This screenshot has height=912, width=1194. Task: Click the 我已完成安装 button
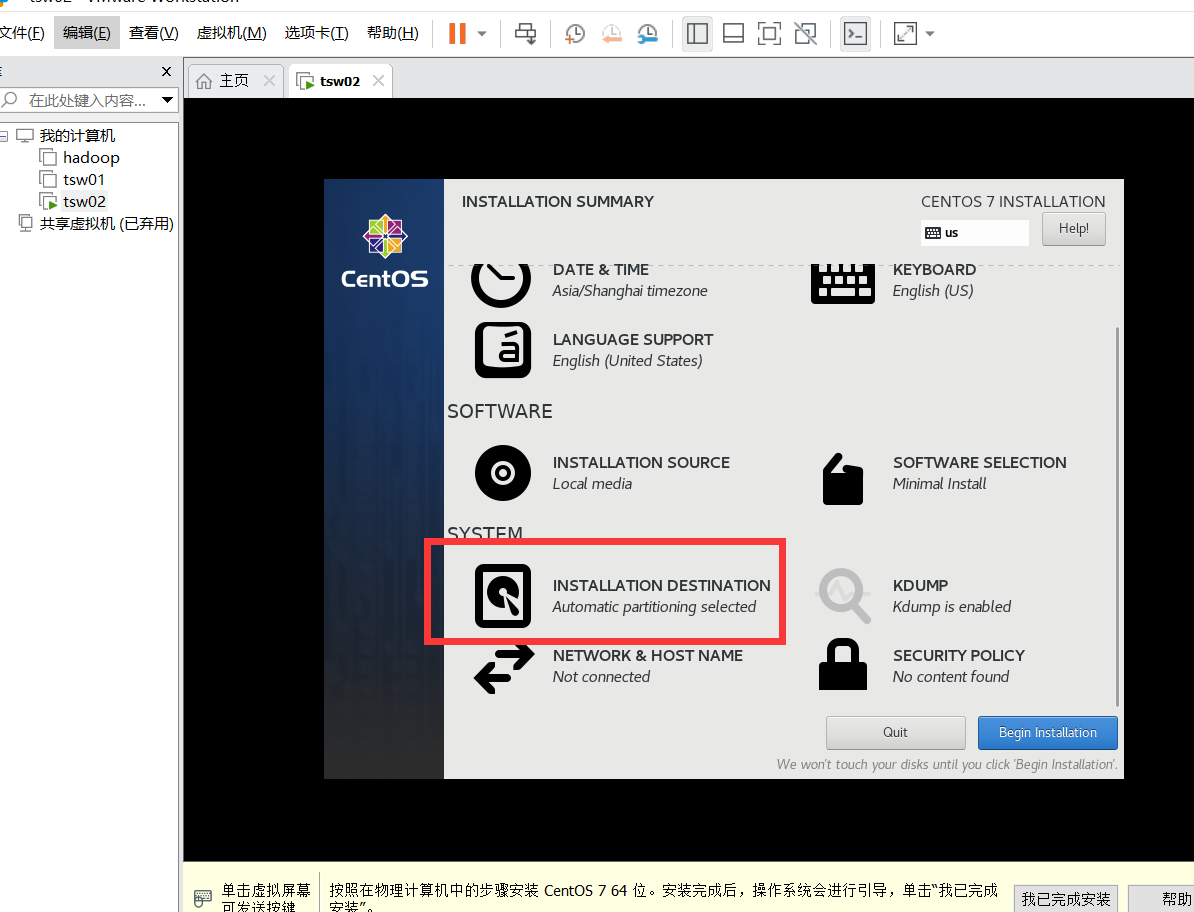[x=1066, y=899]
